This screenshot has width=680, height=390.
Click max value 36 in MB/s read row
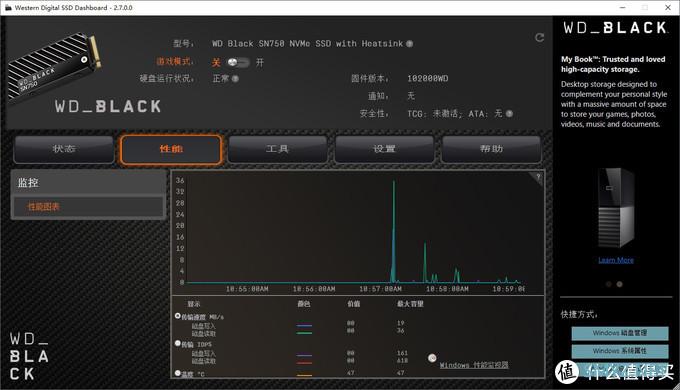(x=400, y=331)
